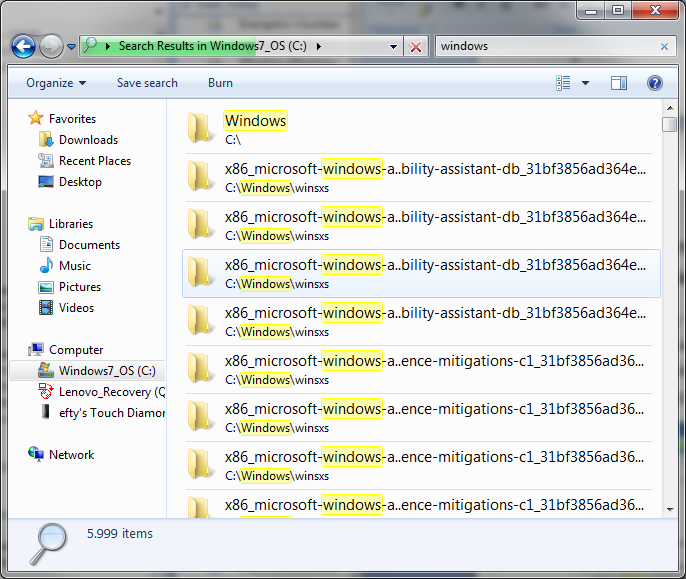Open Recent Places in the sidebar
686x579 pixels.
click(x=95, y=161)
